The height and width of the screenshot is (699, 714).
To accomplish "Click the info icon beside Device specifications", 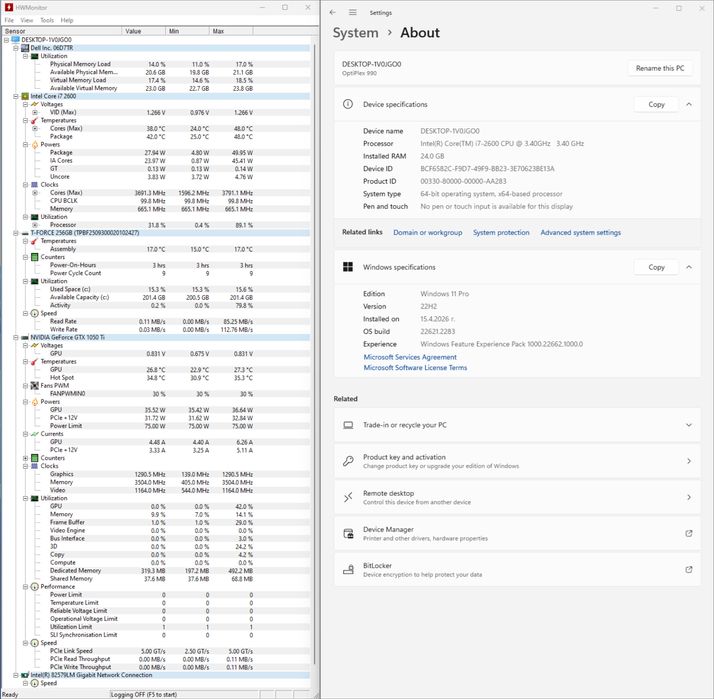I will point(348,104).
